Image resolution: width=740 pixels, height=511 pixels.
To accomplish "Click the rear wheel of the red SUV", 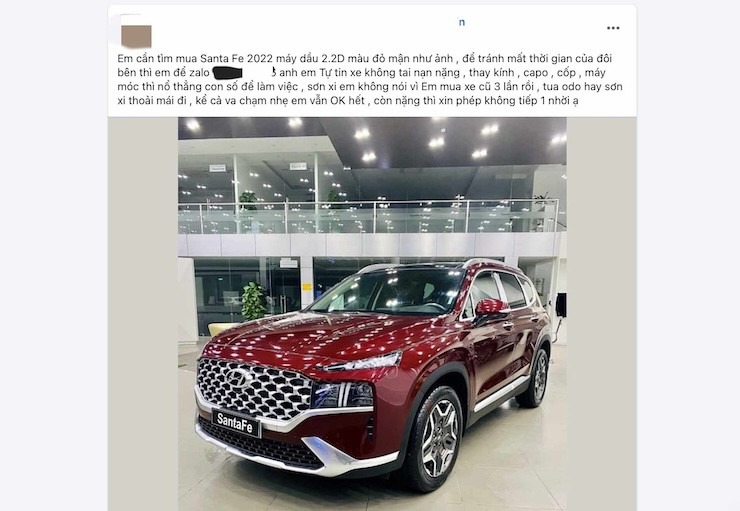I will coord(537,378).
